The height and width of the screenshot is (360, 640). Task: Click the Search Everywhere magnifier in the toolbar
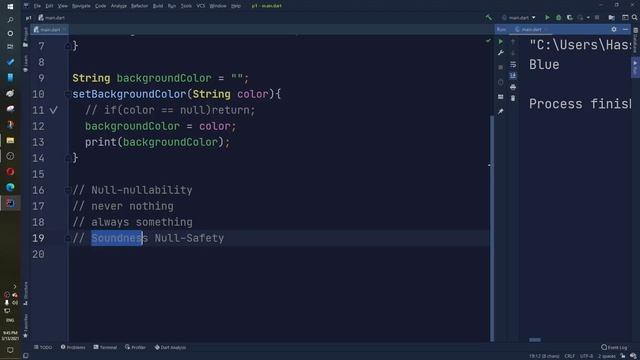tap(634, 18)
